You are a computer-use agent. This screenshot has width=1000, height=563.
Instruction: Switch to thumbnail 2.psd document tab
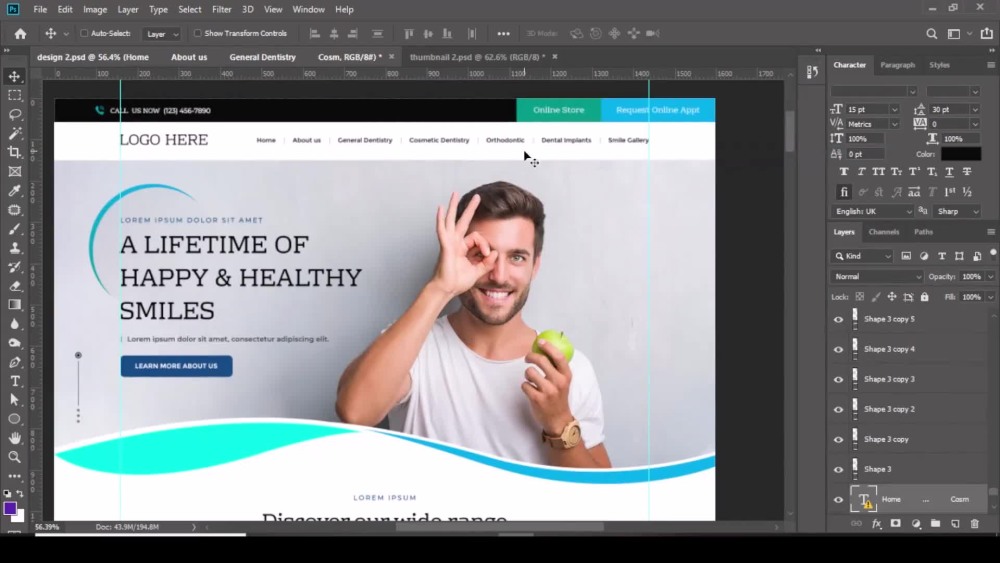coord(477,57)
